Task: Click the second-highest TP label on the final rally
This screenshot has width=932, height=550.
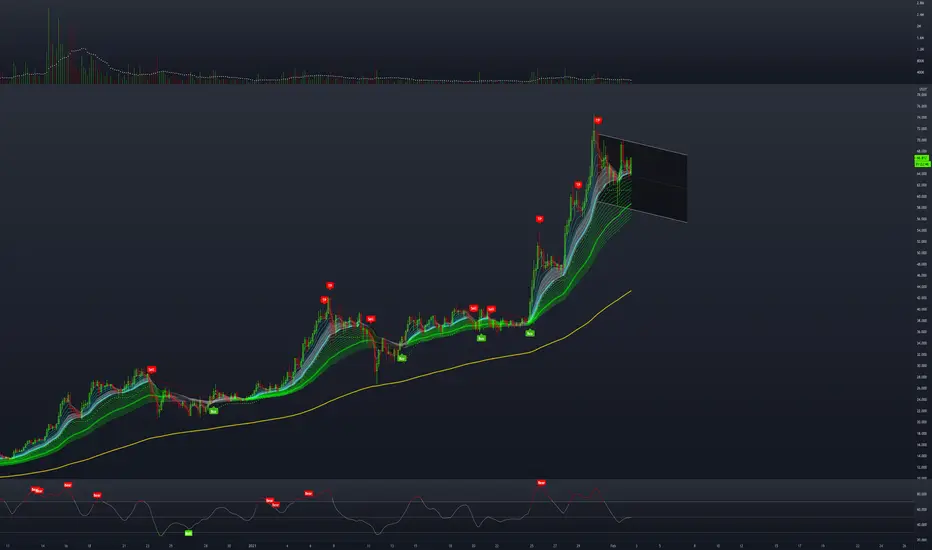Action: 578,185
